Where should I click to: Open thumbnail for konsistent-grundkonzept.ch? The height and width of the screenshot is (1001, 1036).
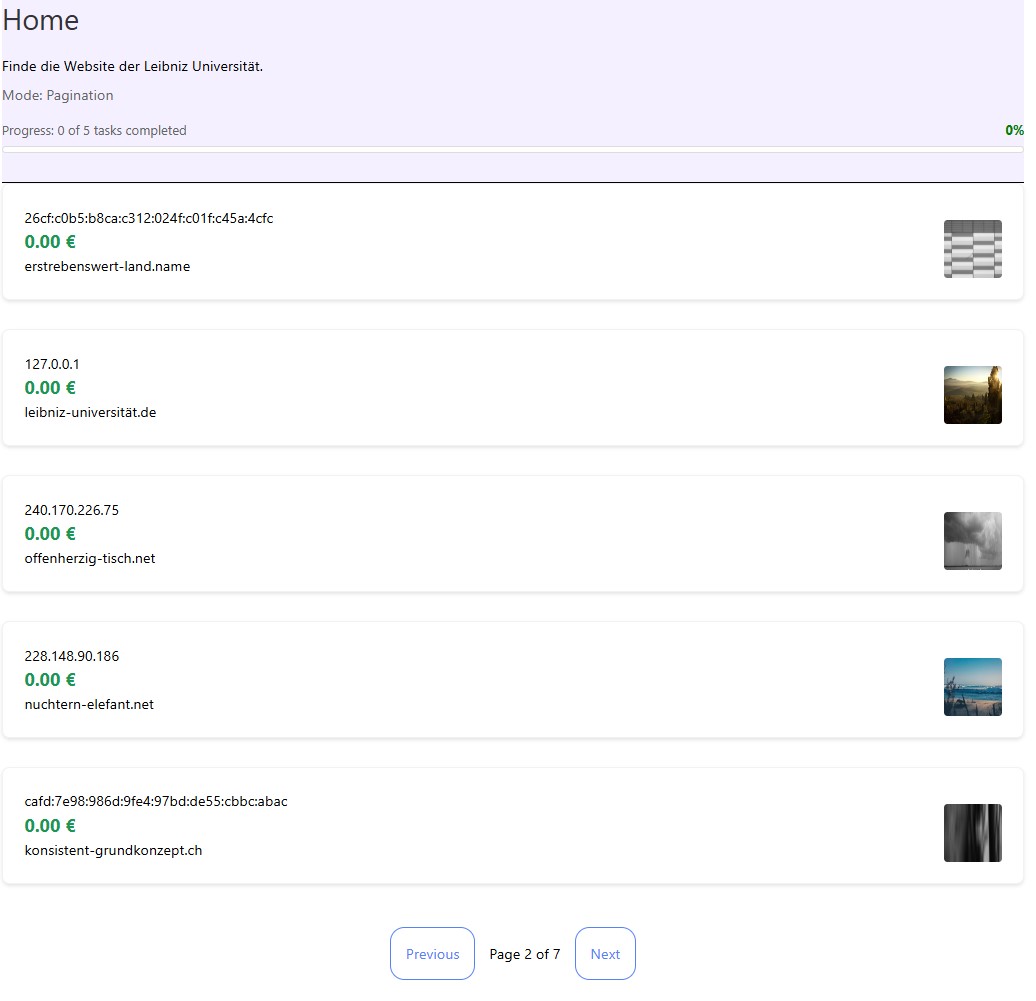click(x=973, y=833)
